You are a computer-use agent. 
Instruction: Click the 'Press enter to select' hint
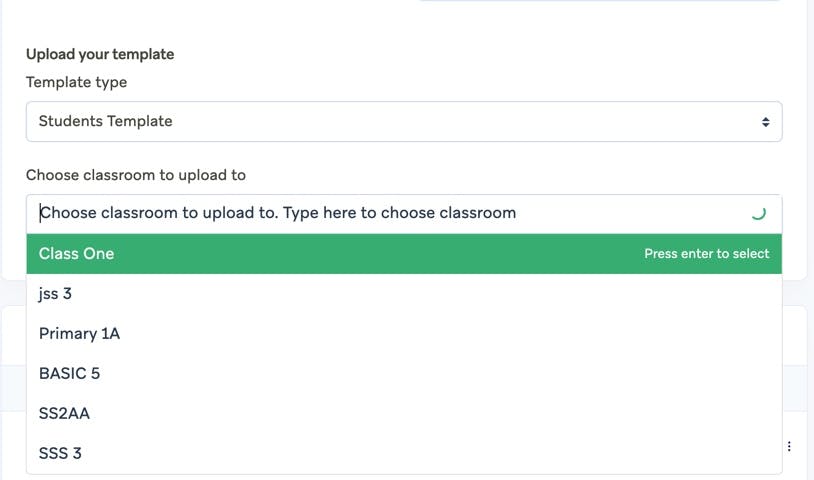(x=706, y=254)
